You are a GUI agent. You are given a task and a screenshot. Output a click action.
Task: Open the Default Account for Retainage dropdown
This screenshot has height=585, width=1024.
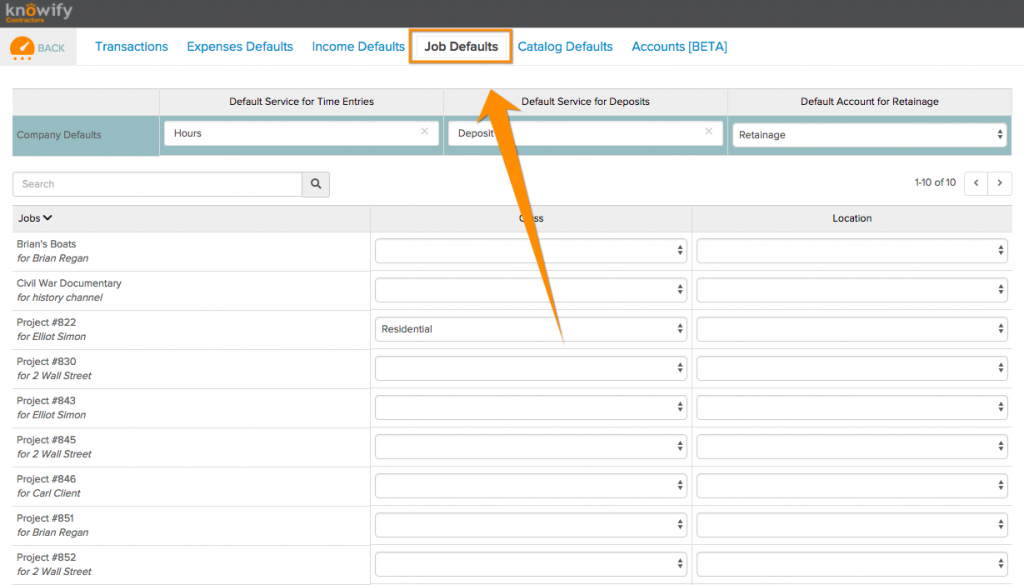pyautogui.click(x=869, y=134)
